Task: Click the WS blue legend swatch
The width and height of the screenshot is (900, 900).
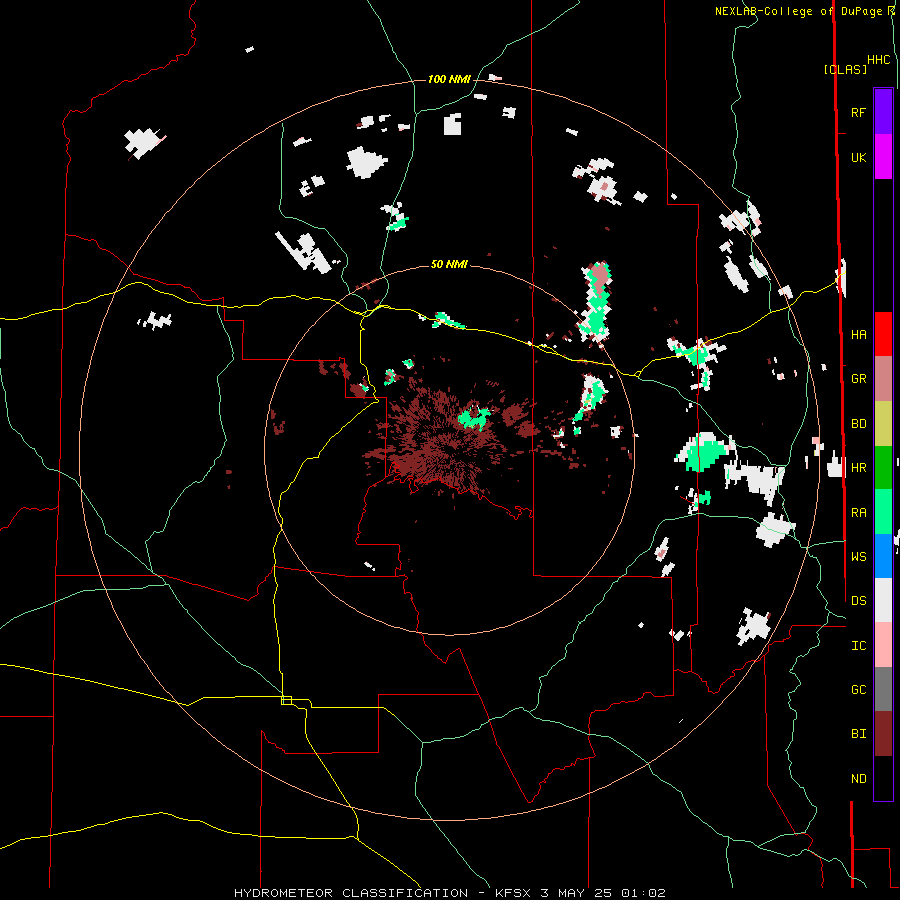Action: point(883,556)
